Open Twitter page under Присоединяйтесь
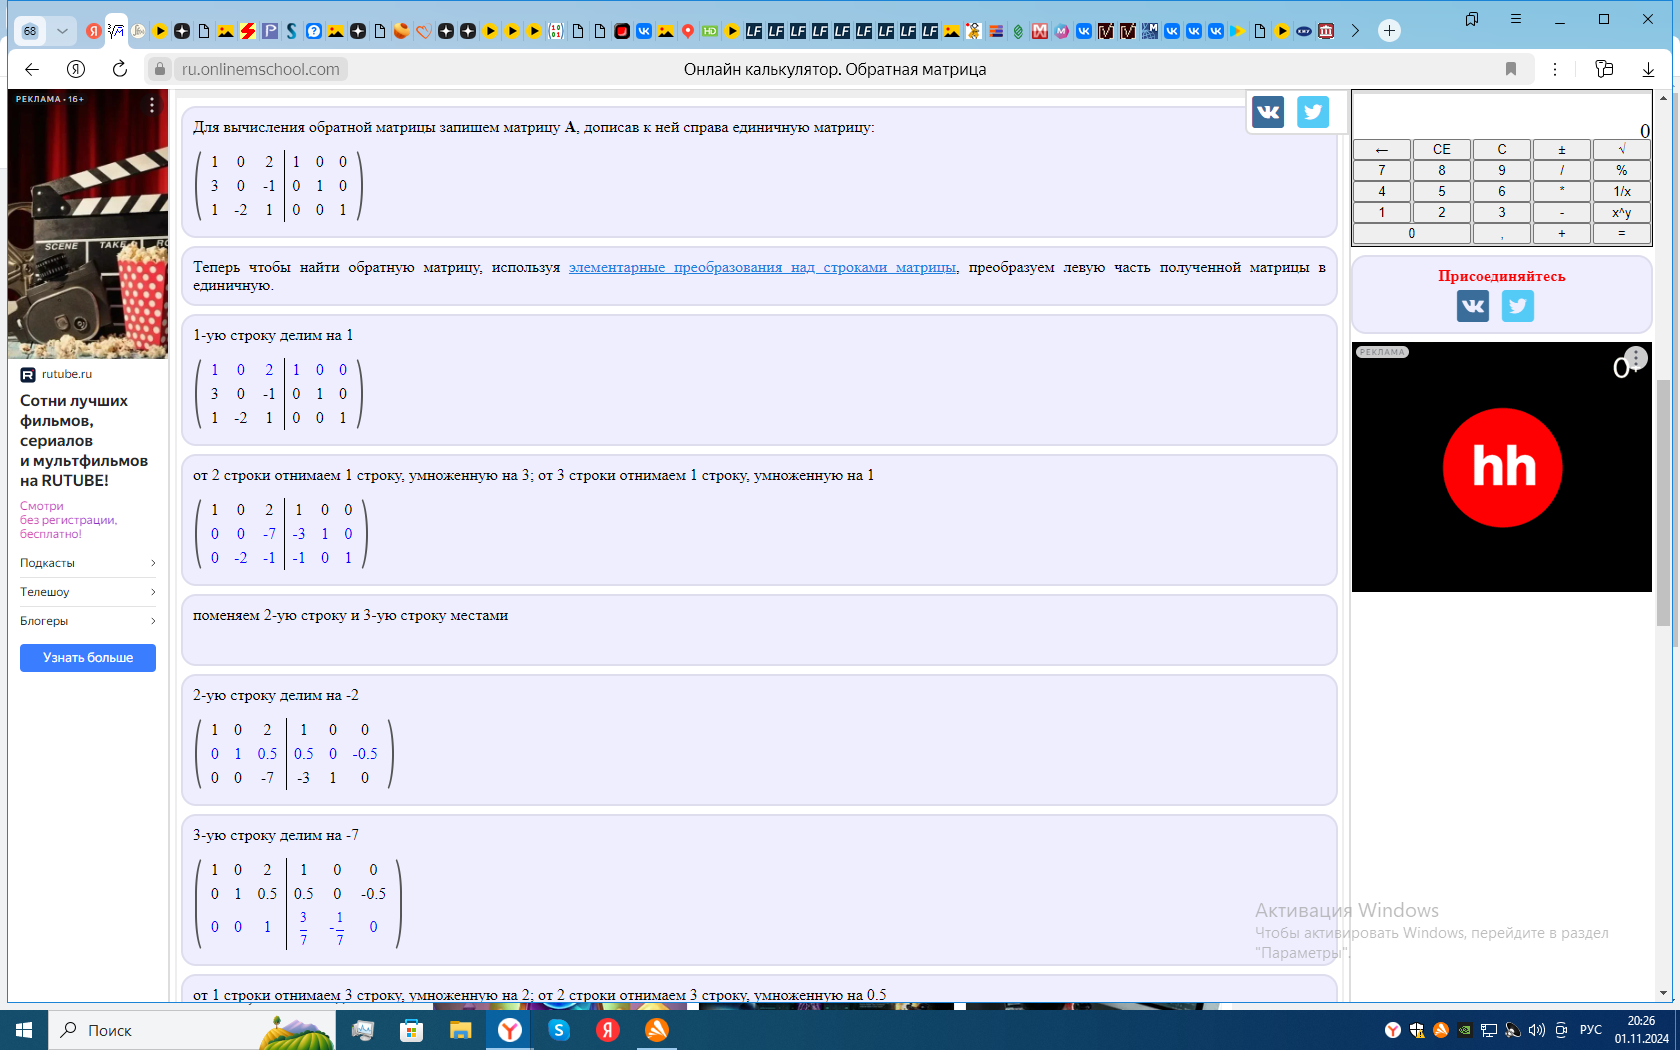The height and width of the screenshot is (1050, 1680). click(1518, 306)
